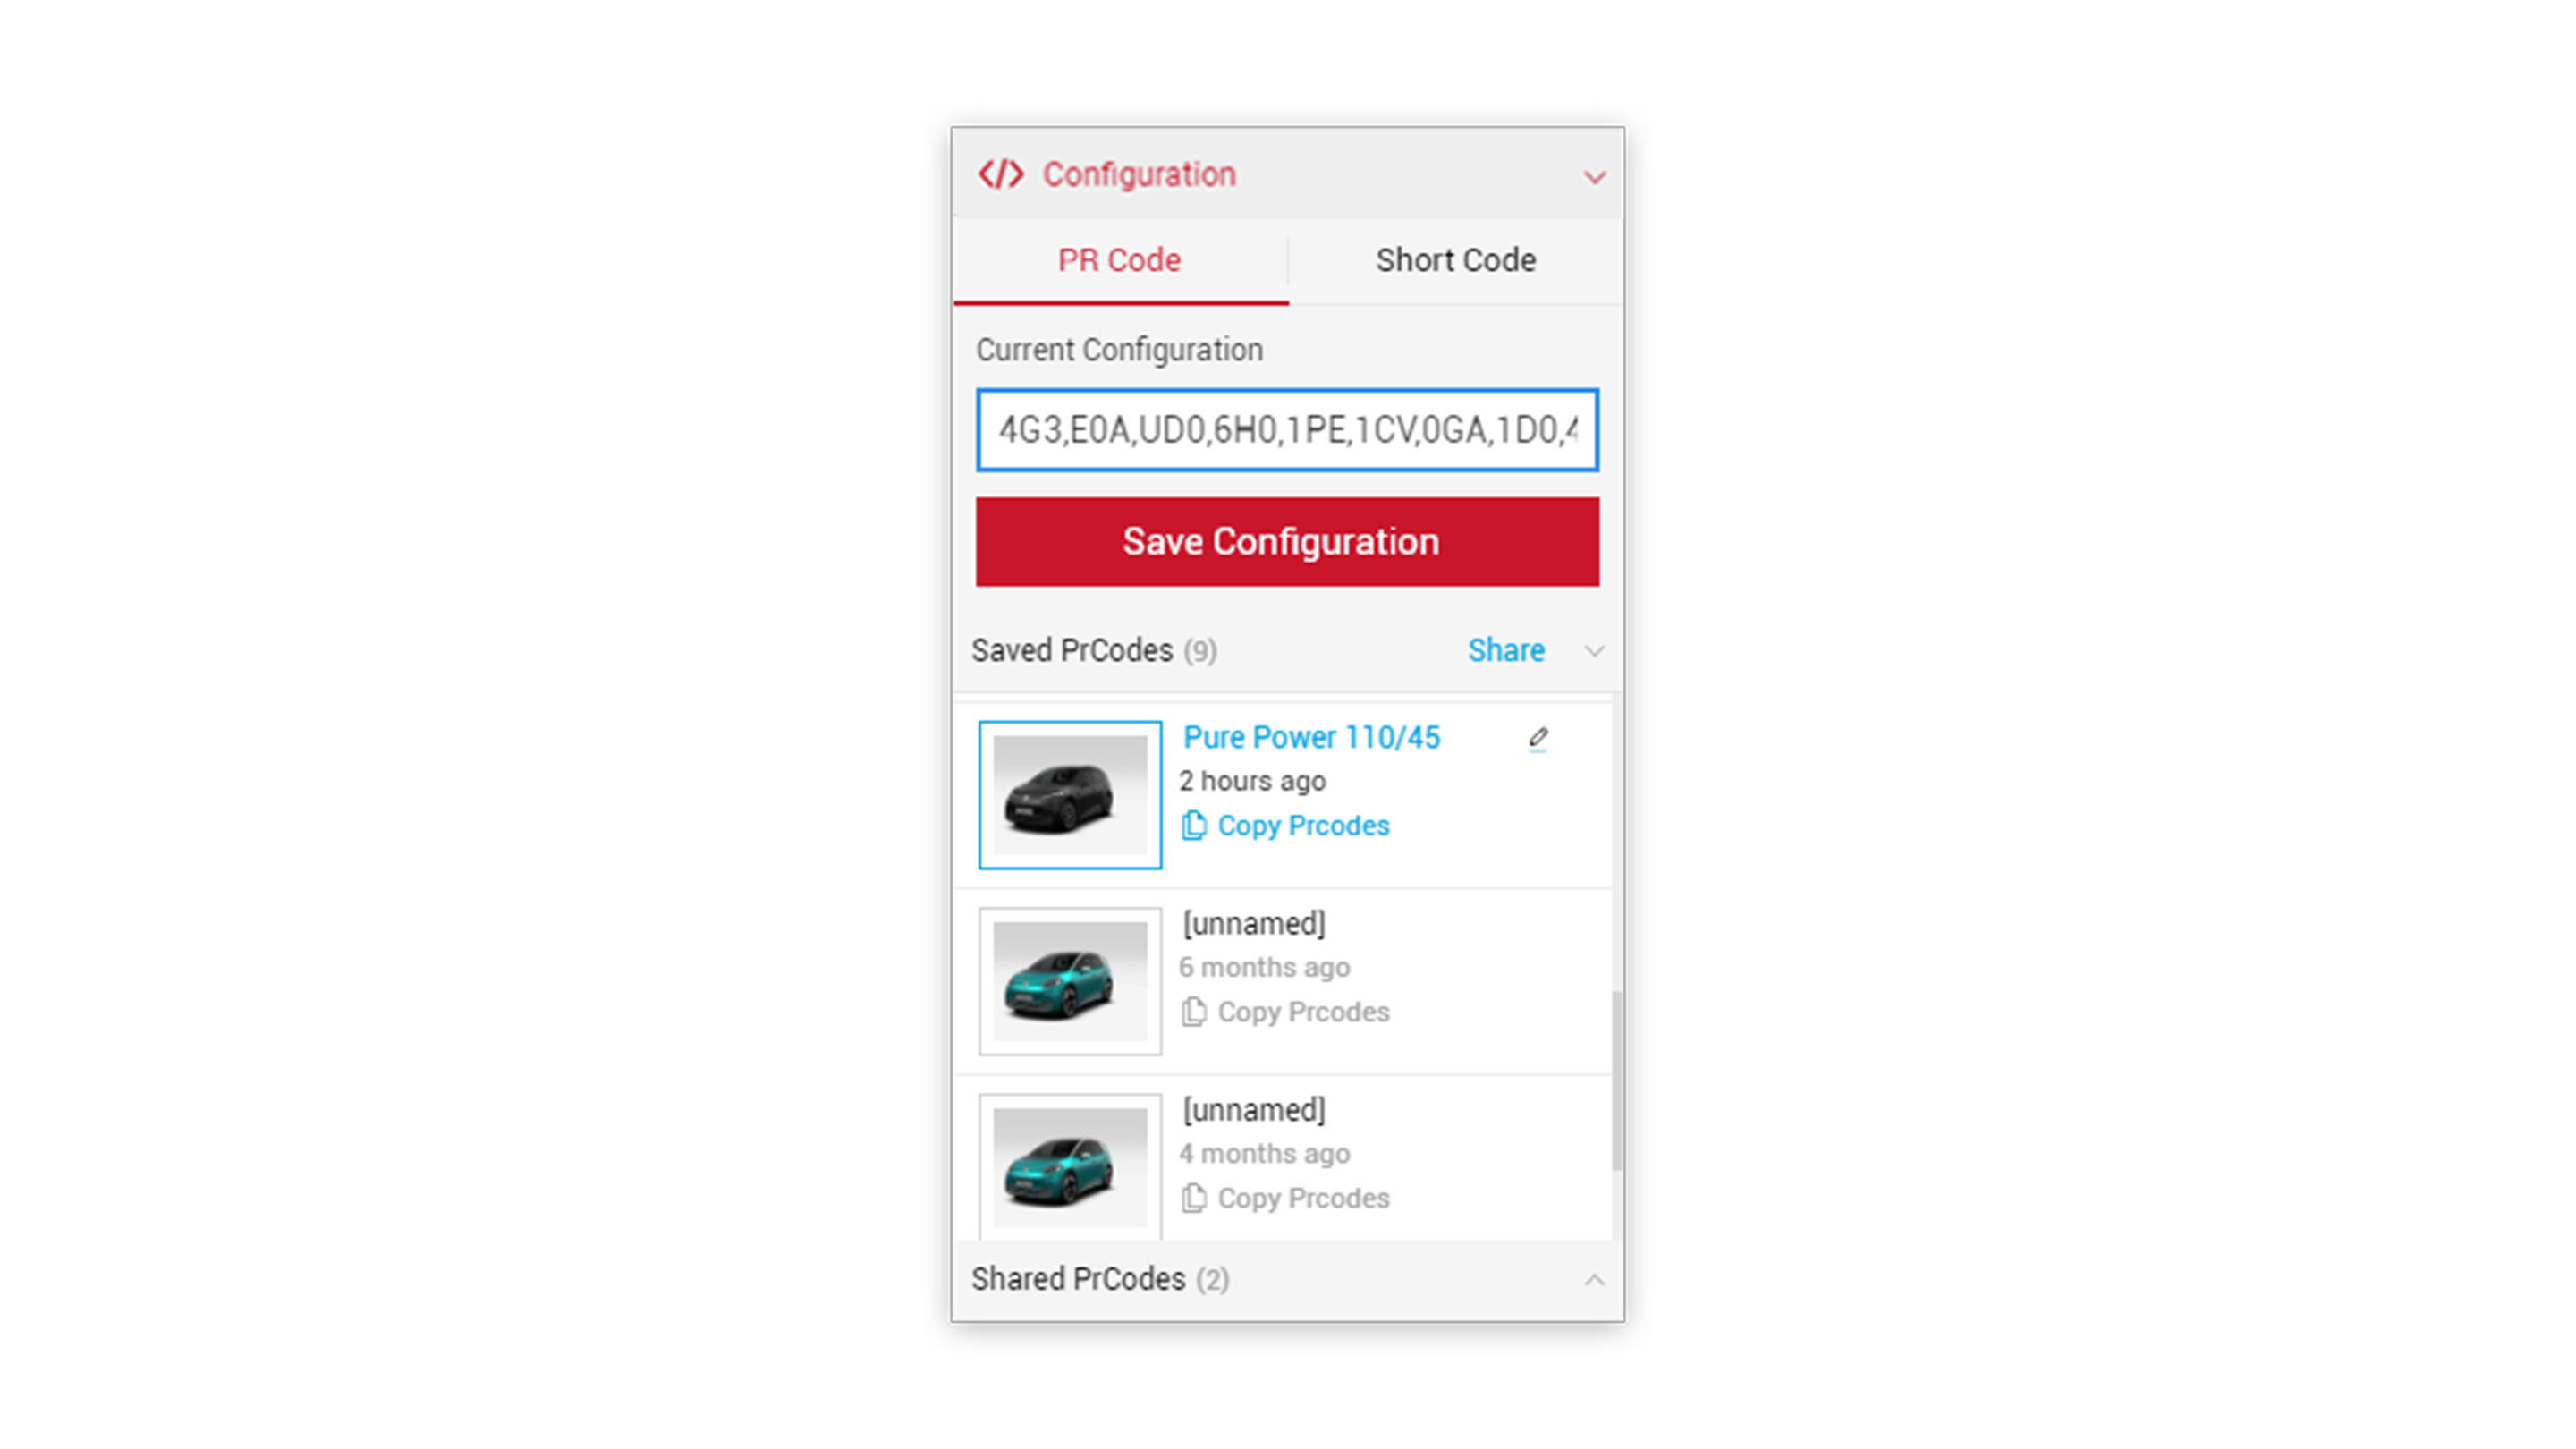This screenshot has height=1449, width=2576.
Task: Select the teal car from 6 months ago
Action: pos(1070,981)
